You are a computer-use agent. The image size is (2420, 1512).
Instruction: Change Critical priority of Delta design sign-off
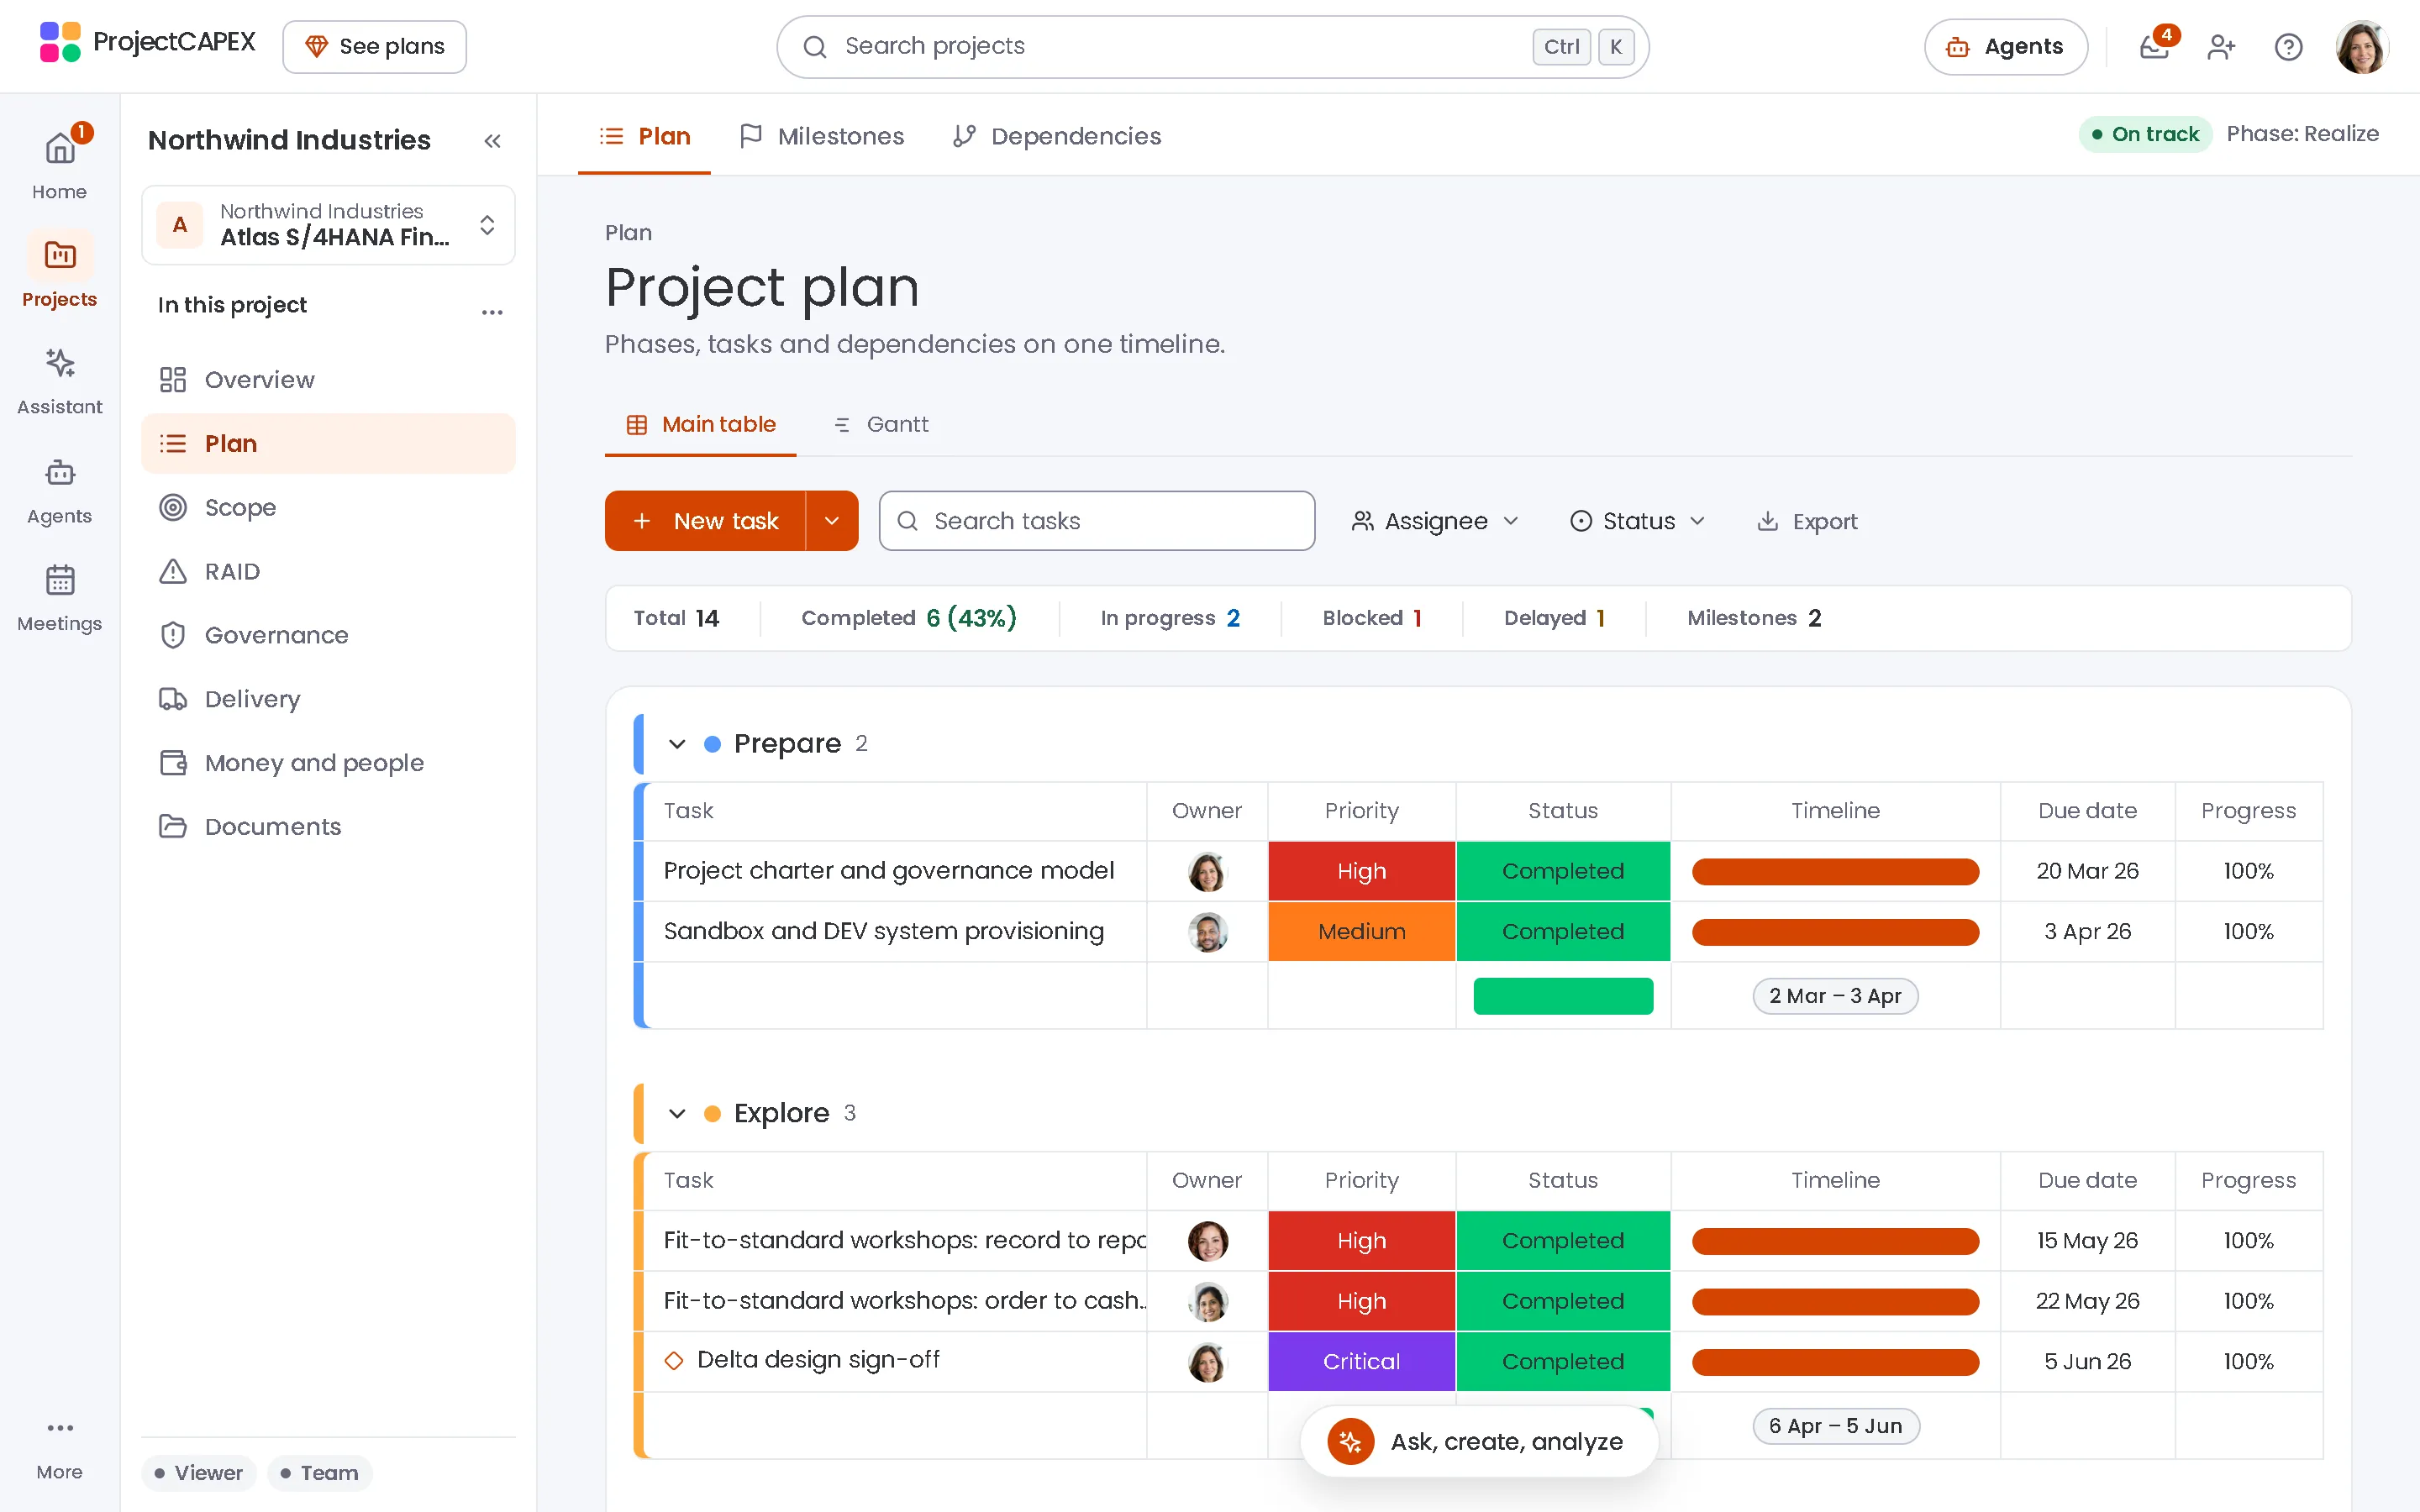[1361, 1361]
